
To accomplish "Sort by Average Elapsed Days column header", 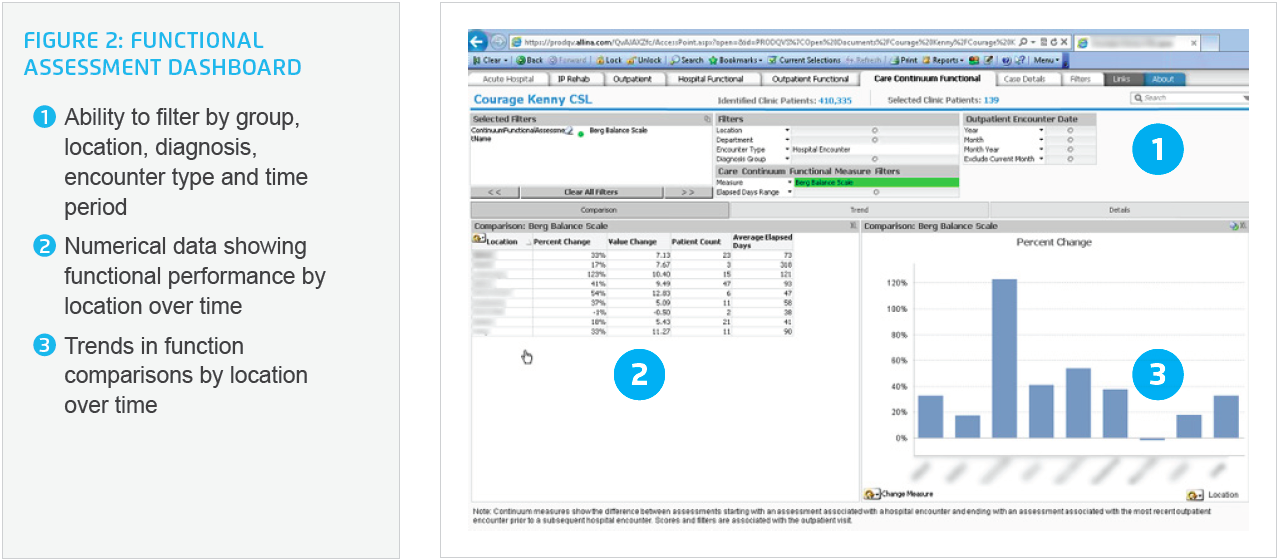I will tap(762, 241).
